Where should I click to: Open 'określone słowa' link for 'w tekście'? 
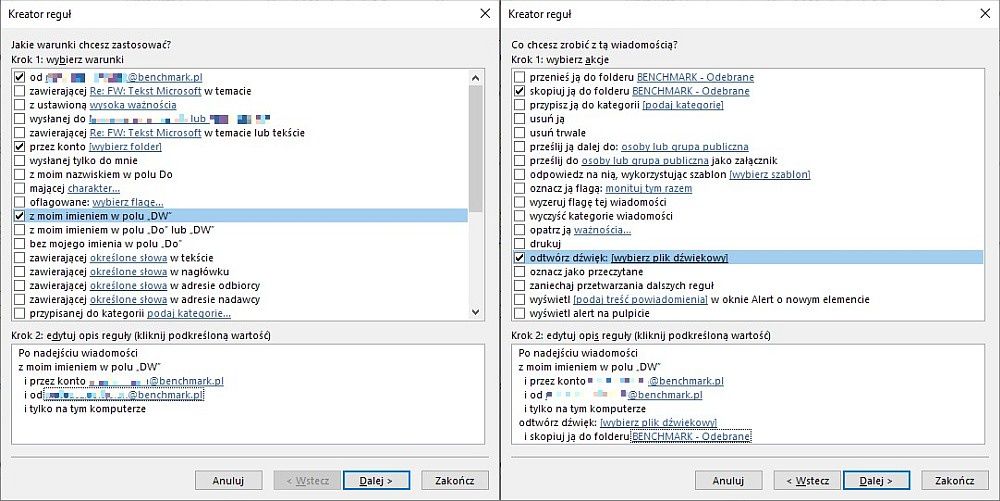(128, 258)
